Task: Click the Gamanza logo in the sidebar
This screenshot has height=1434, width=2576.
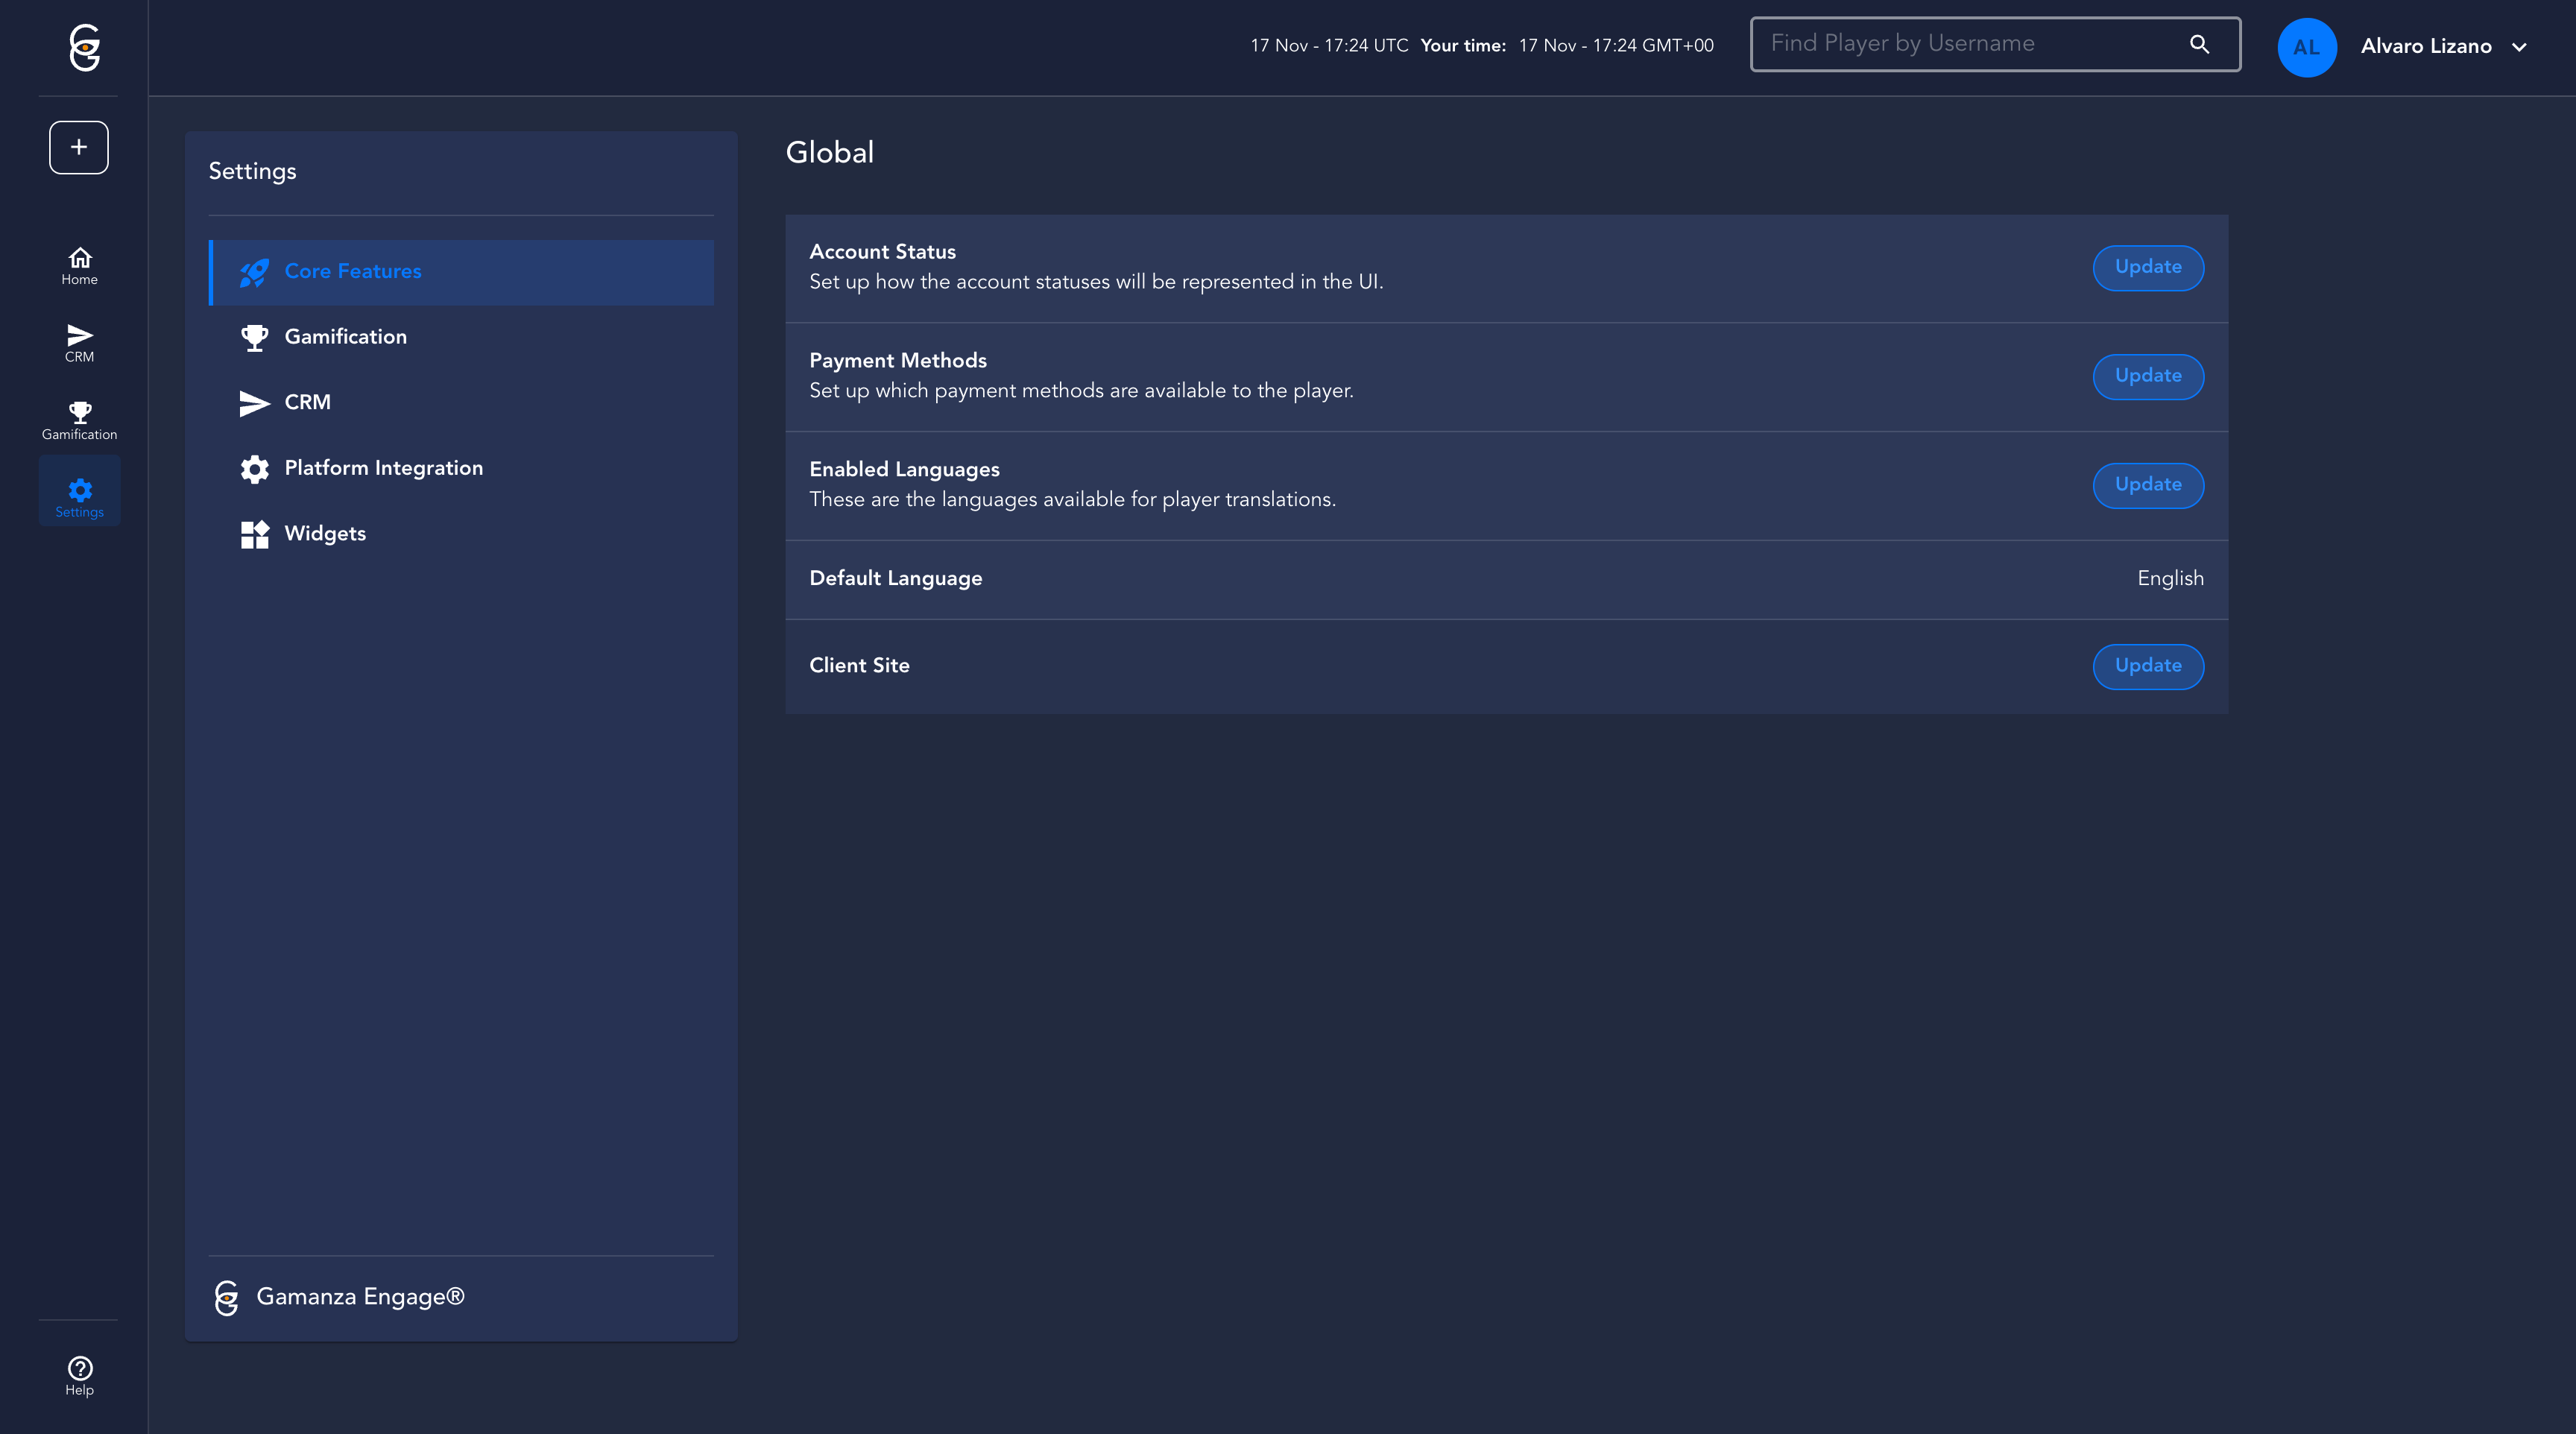Action: click(x=84, y=47)
